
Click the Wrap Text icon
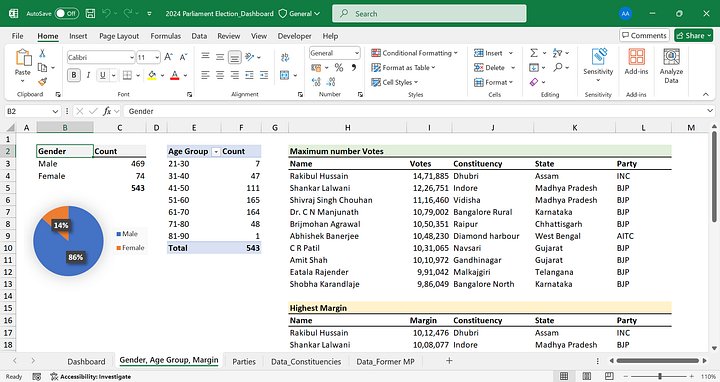285,57
